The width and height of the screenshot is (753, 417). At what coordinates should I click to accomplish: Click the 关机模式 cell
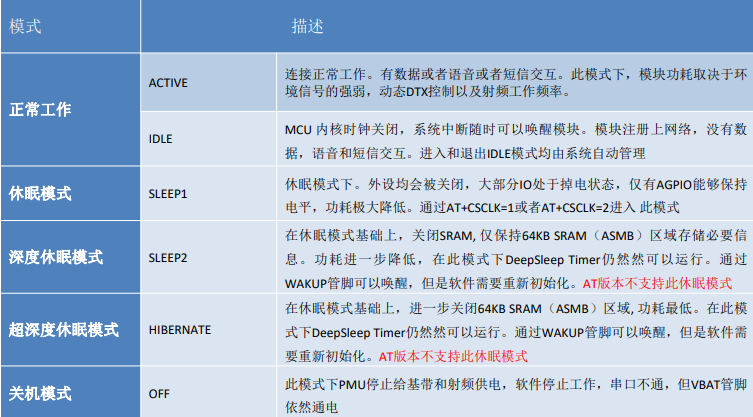click(70, 392)
